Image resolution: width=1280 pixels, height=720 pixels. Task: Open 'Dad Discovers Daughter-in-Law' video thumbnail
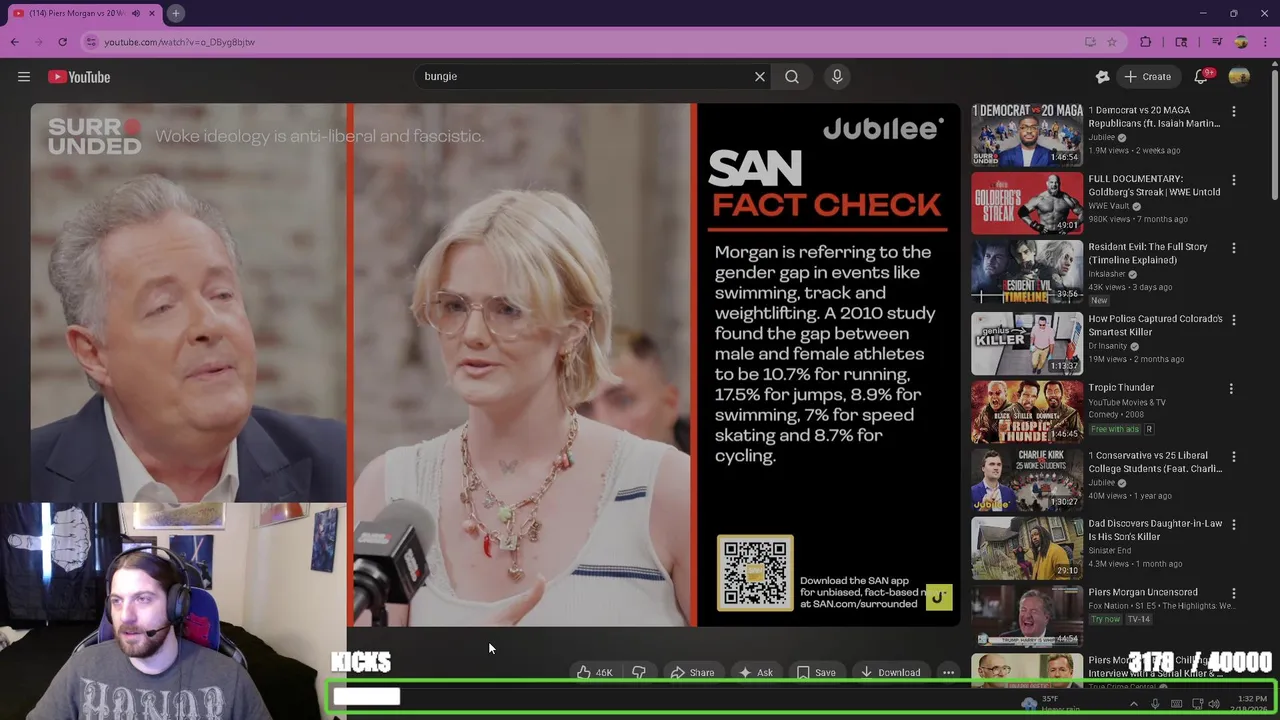click(x=1027, y=549)
